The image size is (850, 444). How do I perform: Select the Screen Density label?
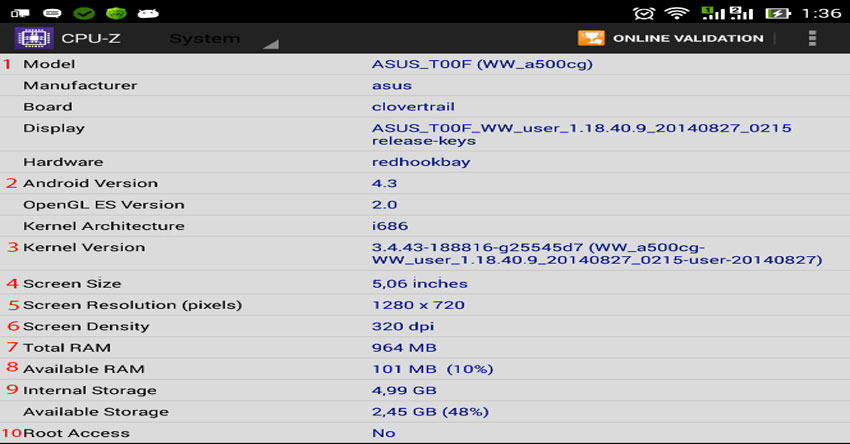pos(86,326)
